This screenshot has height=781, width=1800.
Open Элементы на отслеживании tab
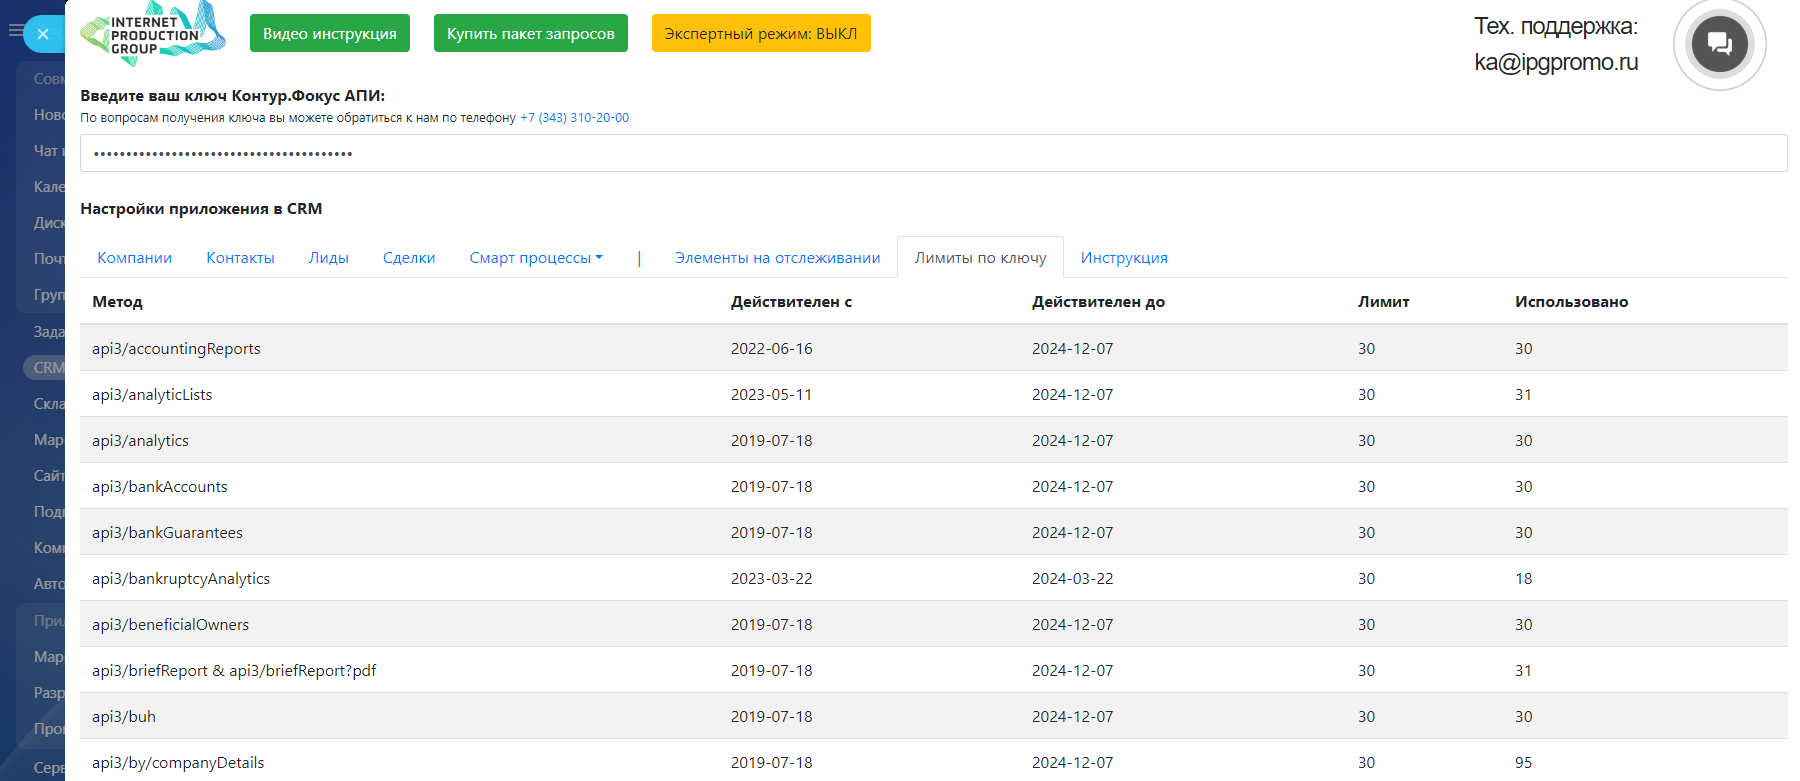[x=777, y=258]
